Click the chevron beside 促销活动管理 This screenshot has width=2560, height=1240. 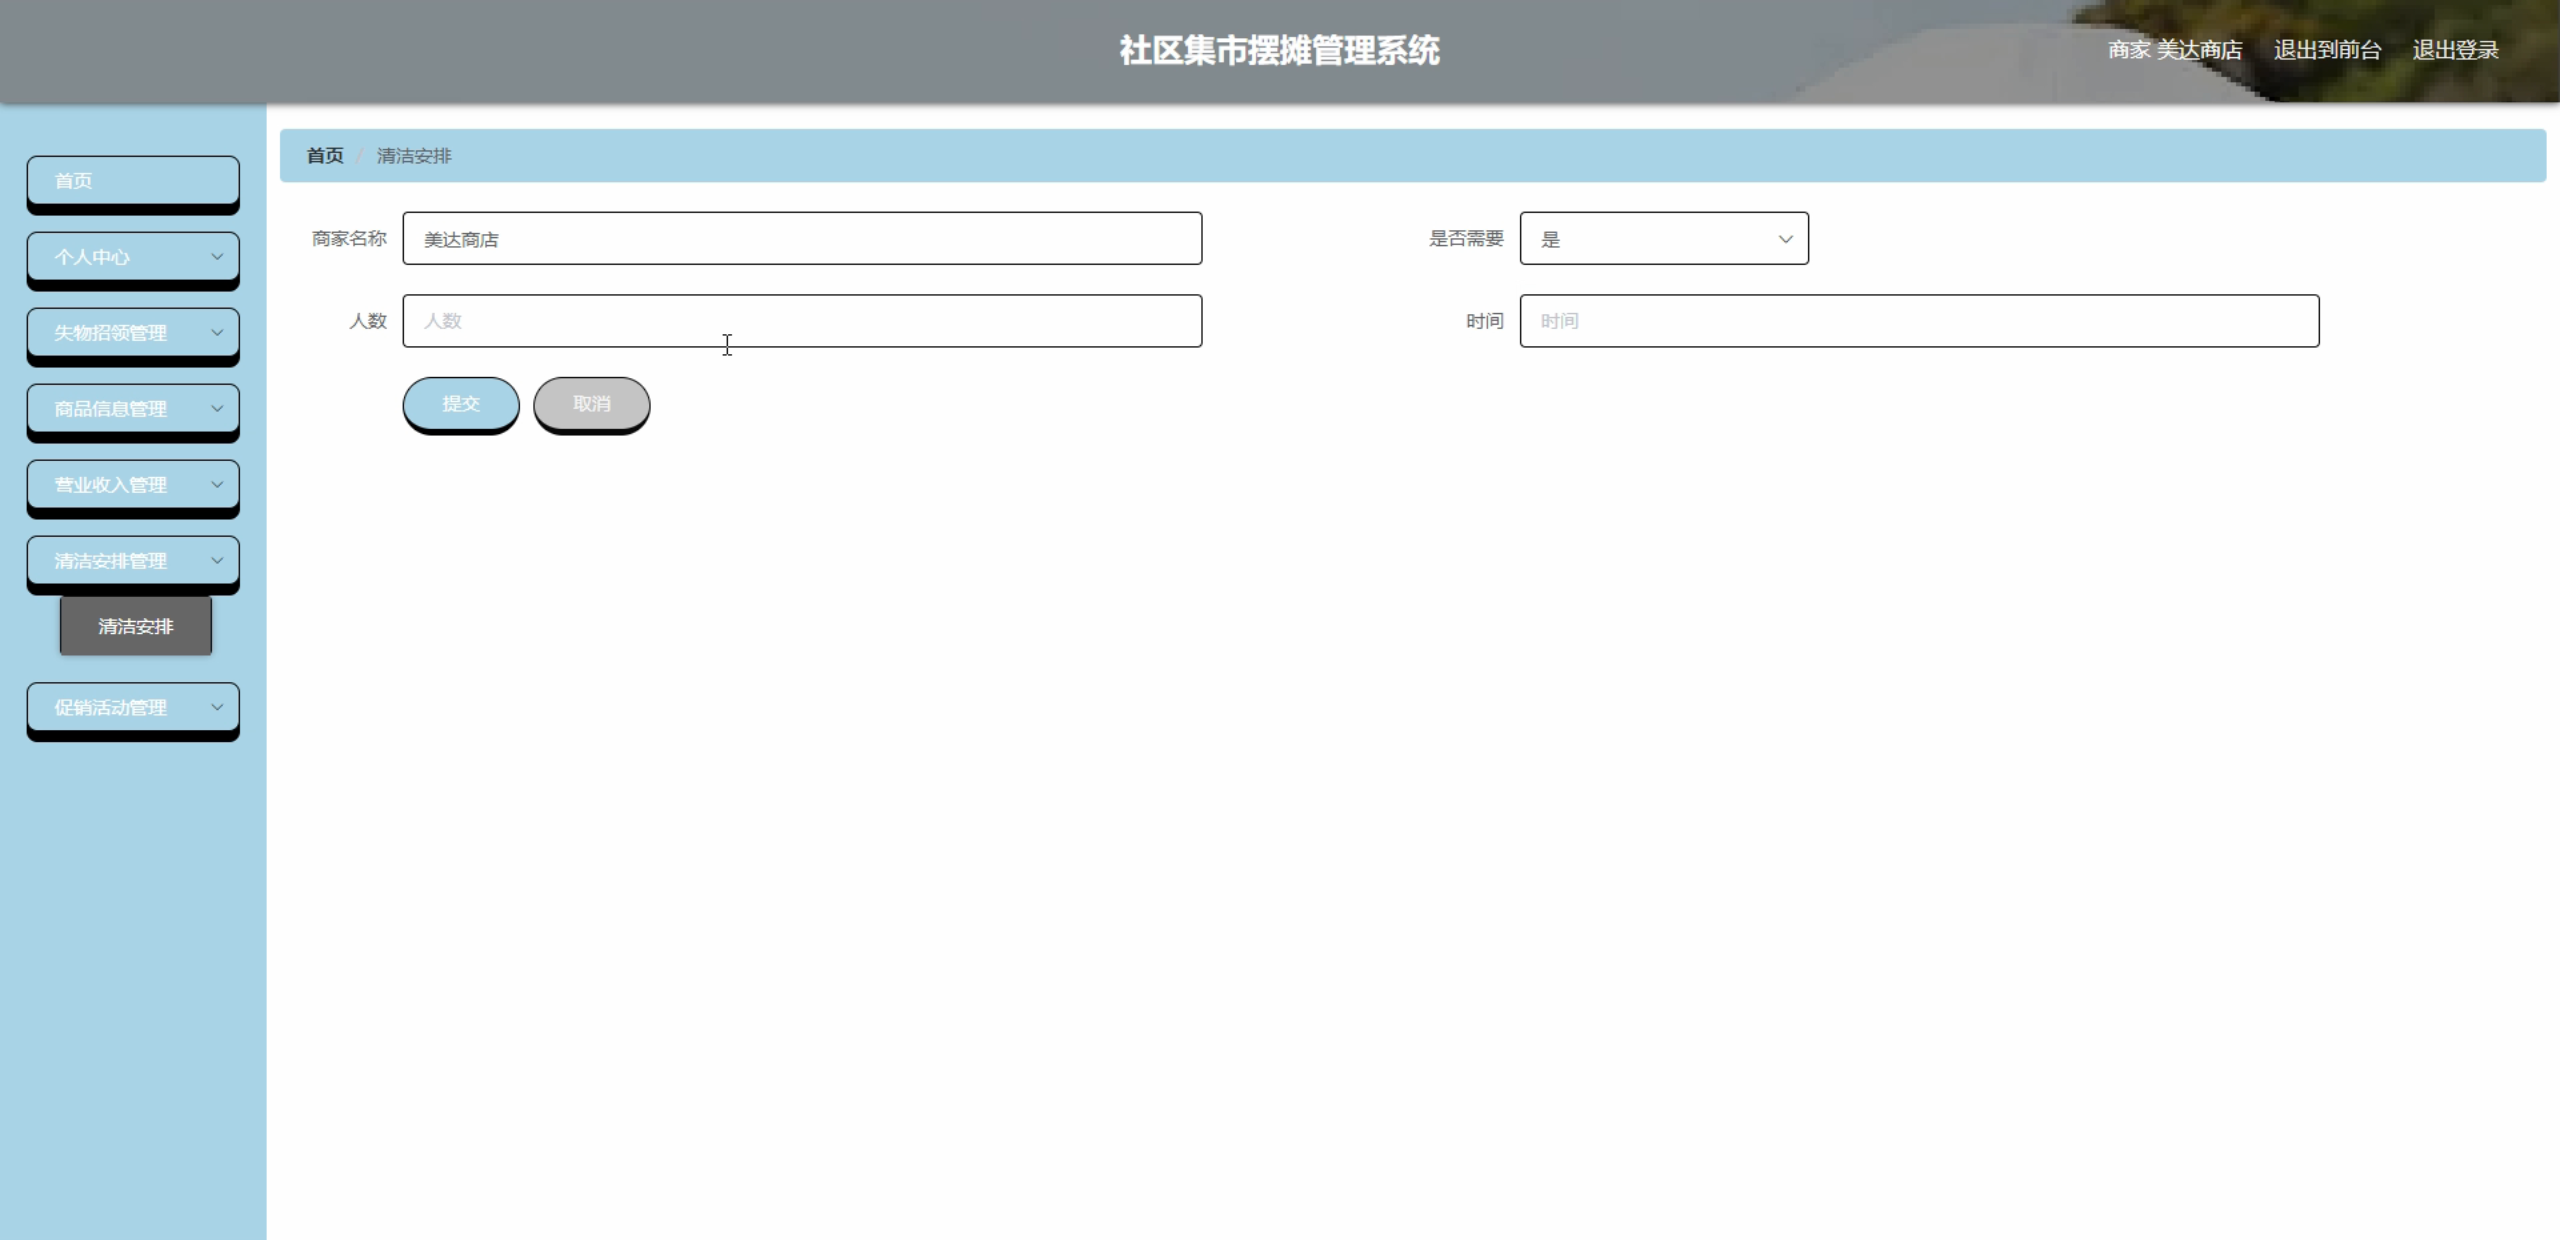pyautogui.click(x=217, y=708)
